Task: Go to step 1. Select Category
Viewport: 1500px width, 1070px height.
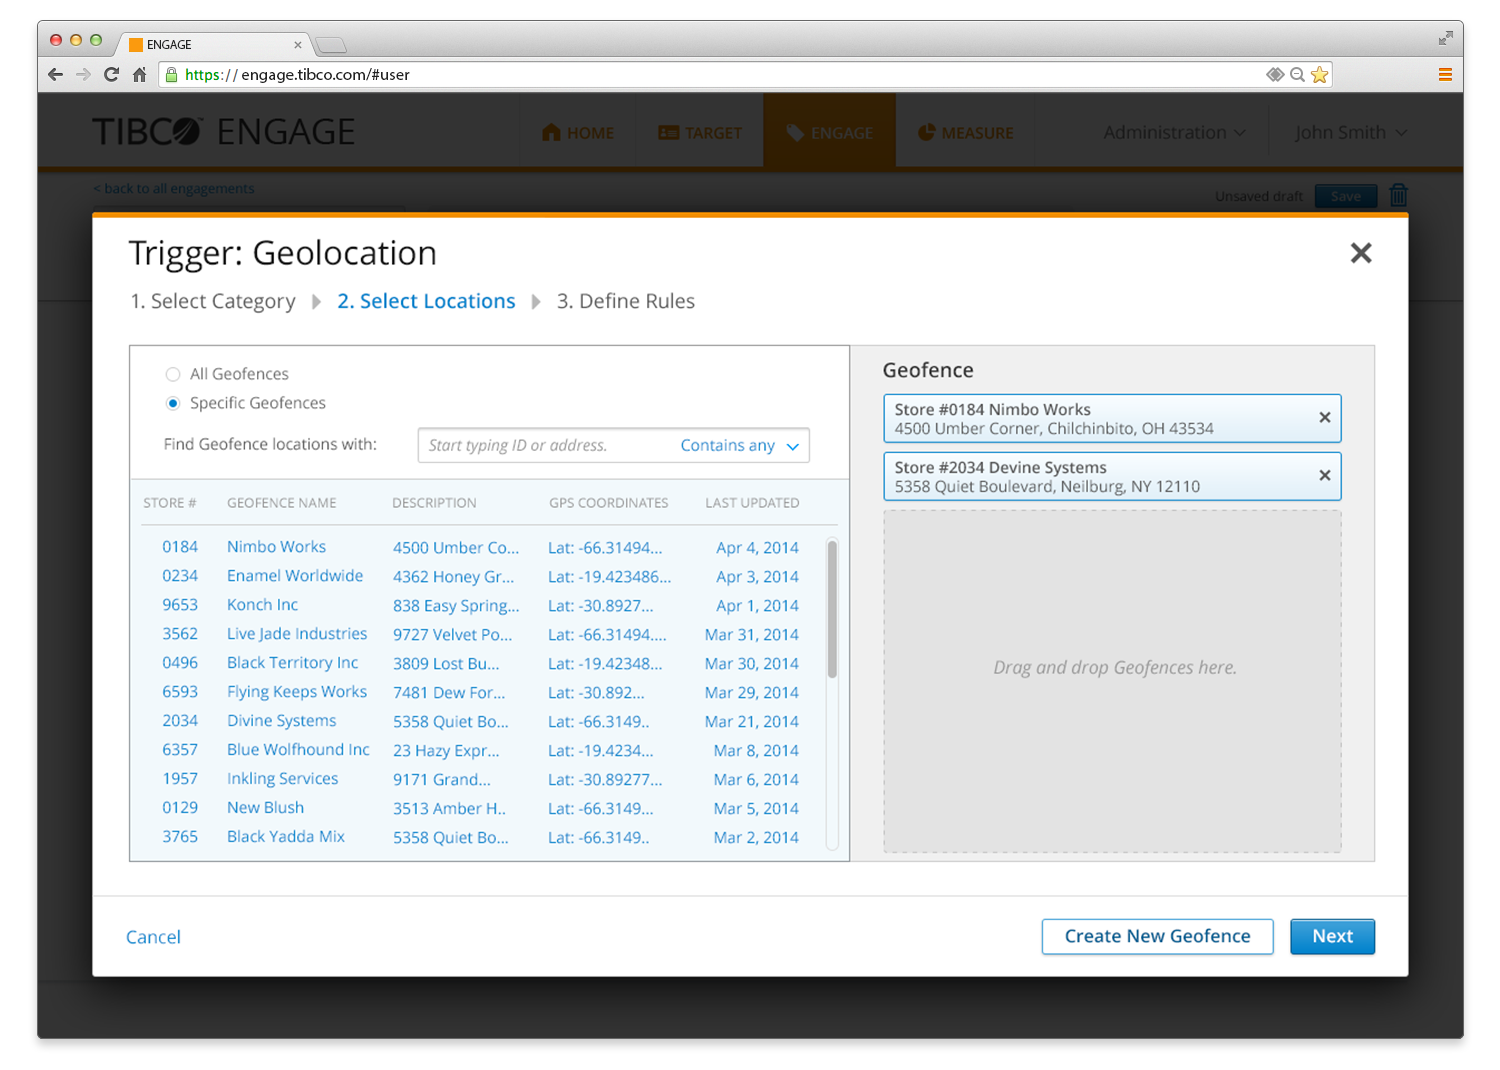Action: tap(213, 301)
